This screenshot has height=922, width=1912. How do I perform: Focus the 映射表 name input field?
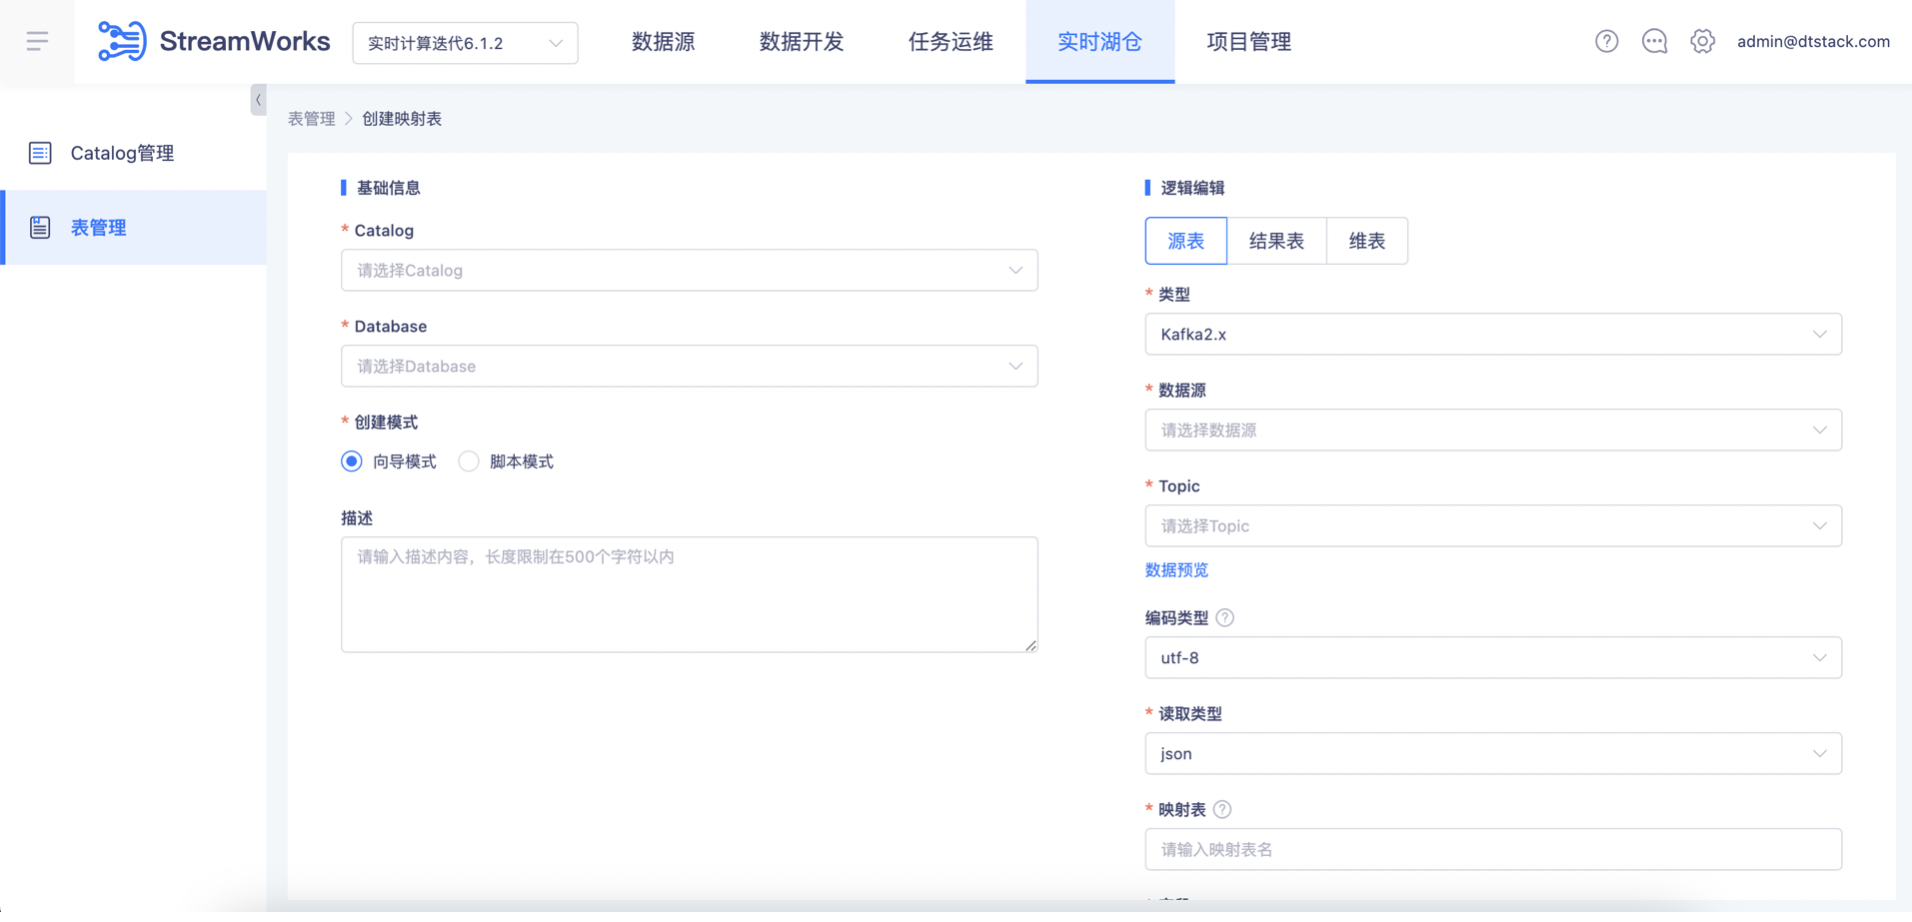tap(1493, 850)
